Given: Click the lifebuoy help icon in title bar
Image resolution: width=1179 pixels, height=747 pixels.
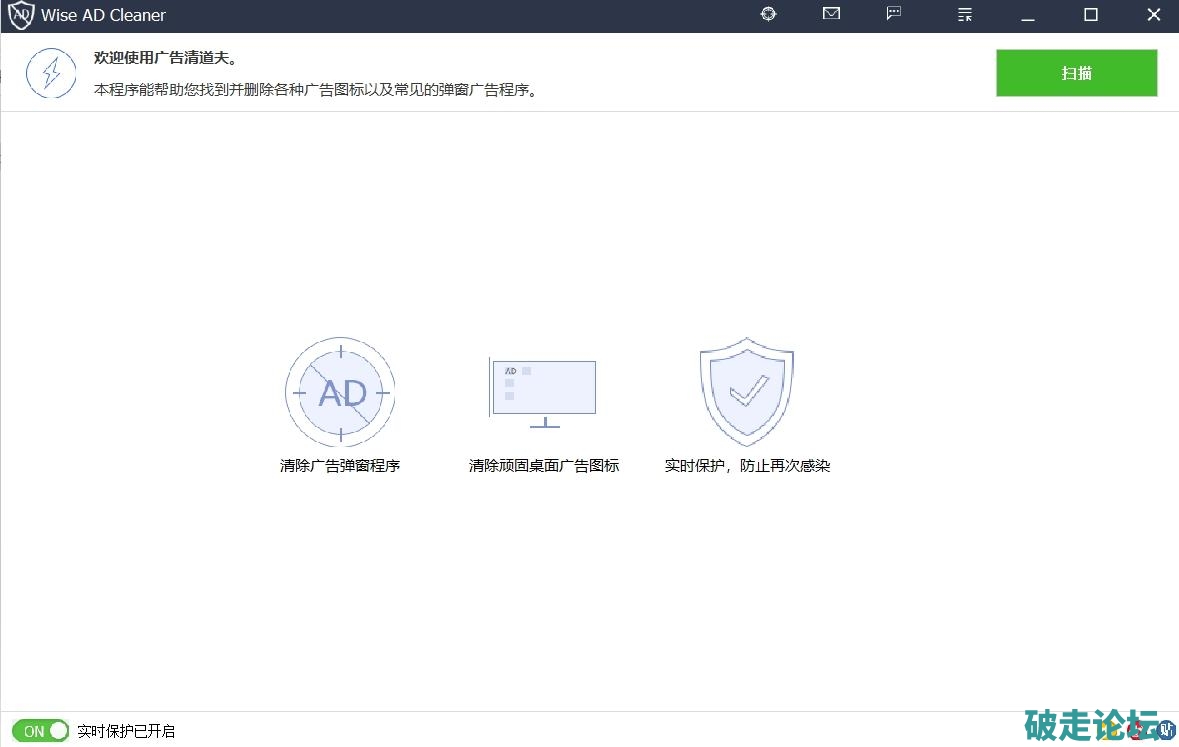Looking at the screenshot, I should [x=768, y=14].
